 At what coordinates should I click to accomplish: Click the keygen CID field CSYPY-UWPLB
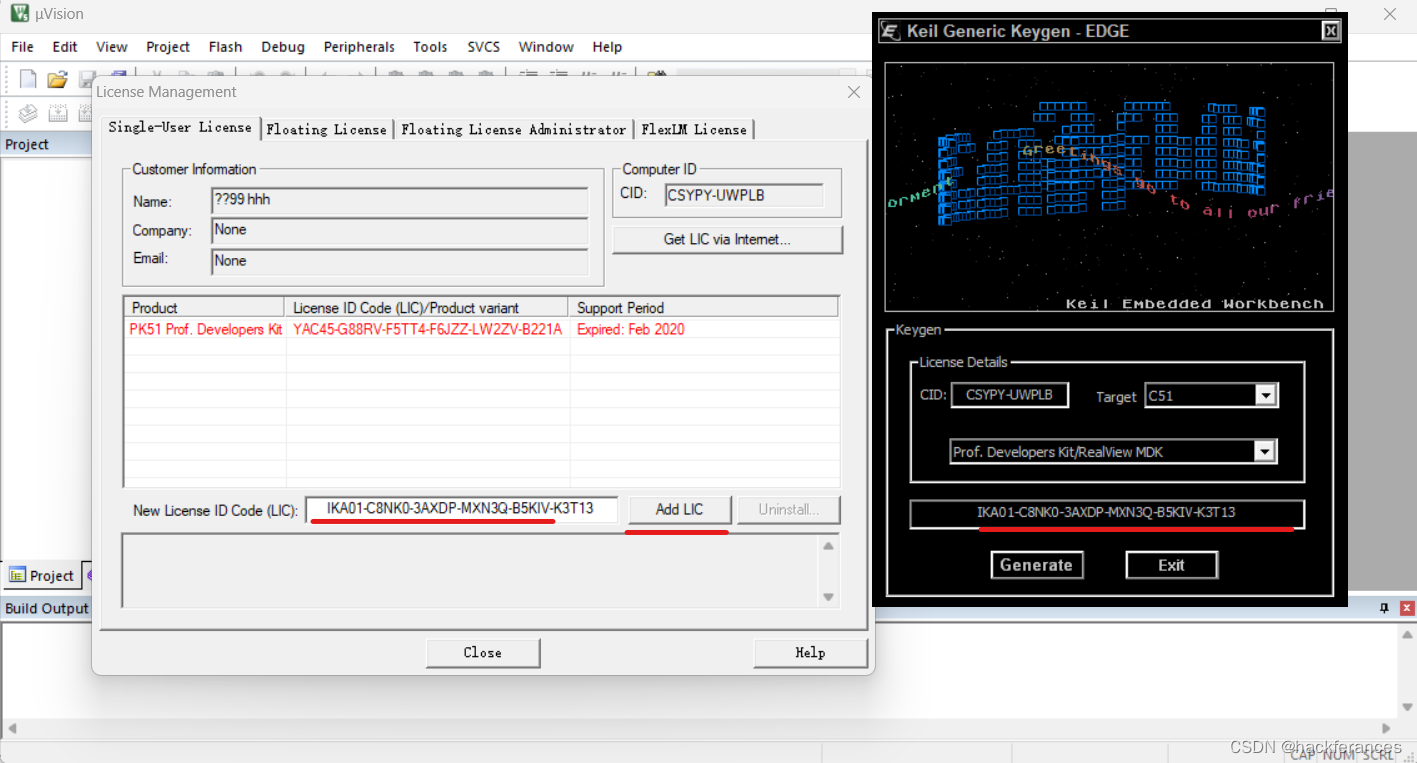[1009, 395]
